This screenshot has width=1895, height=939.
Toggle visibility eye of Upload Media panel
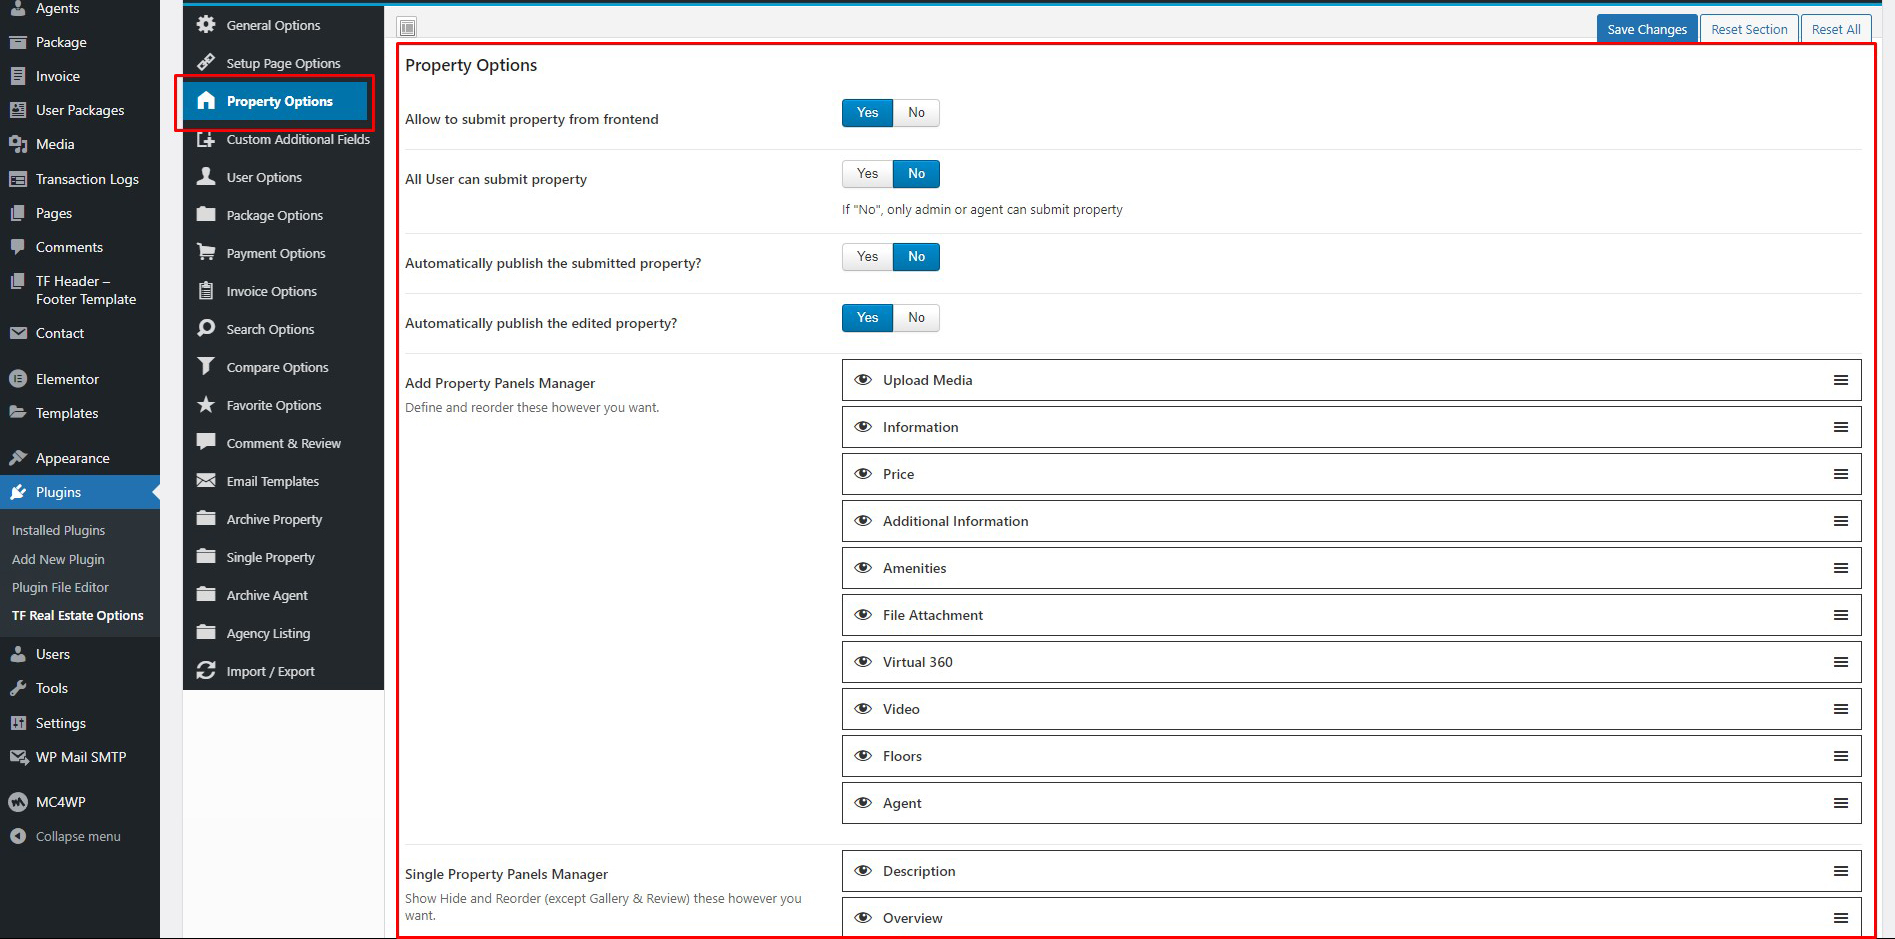(863, 380)
